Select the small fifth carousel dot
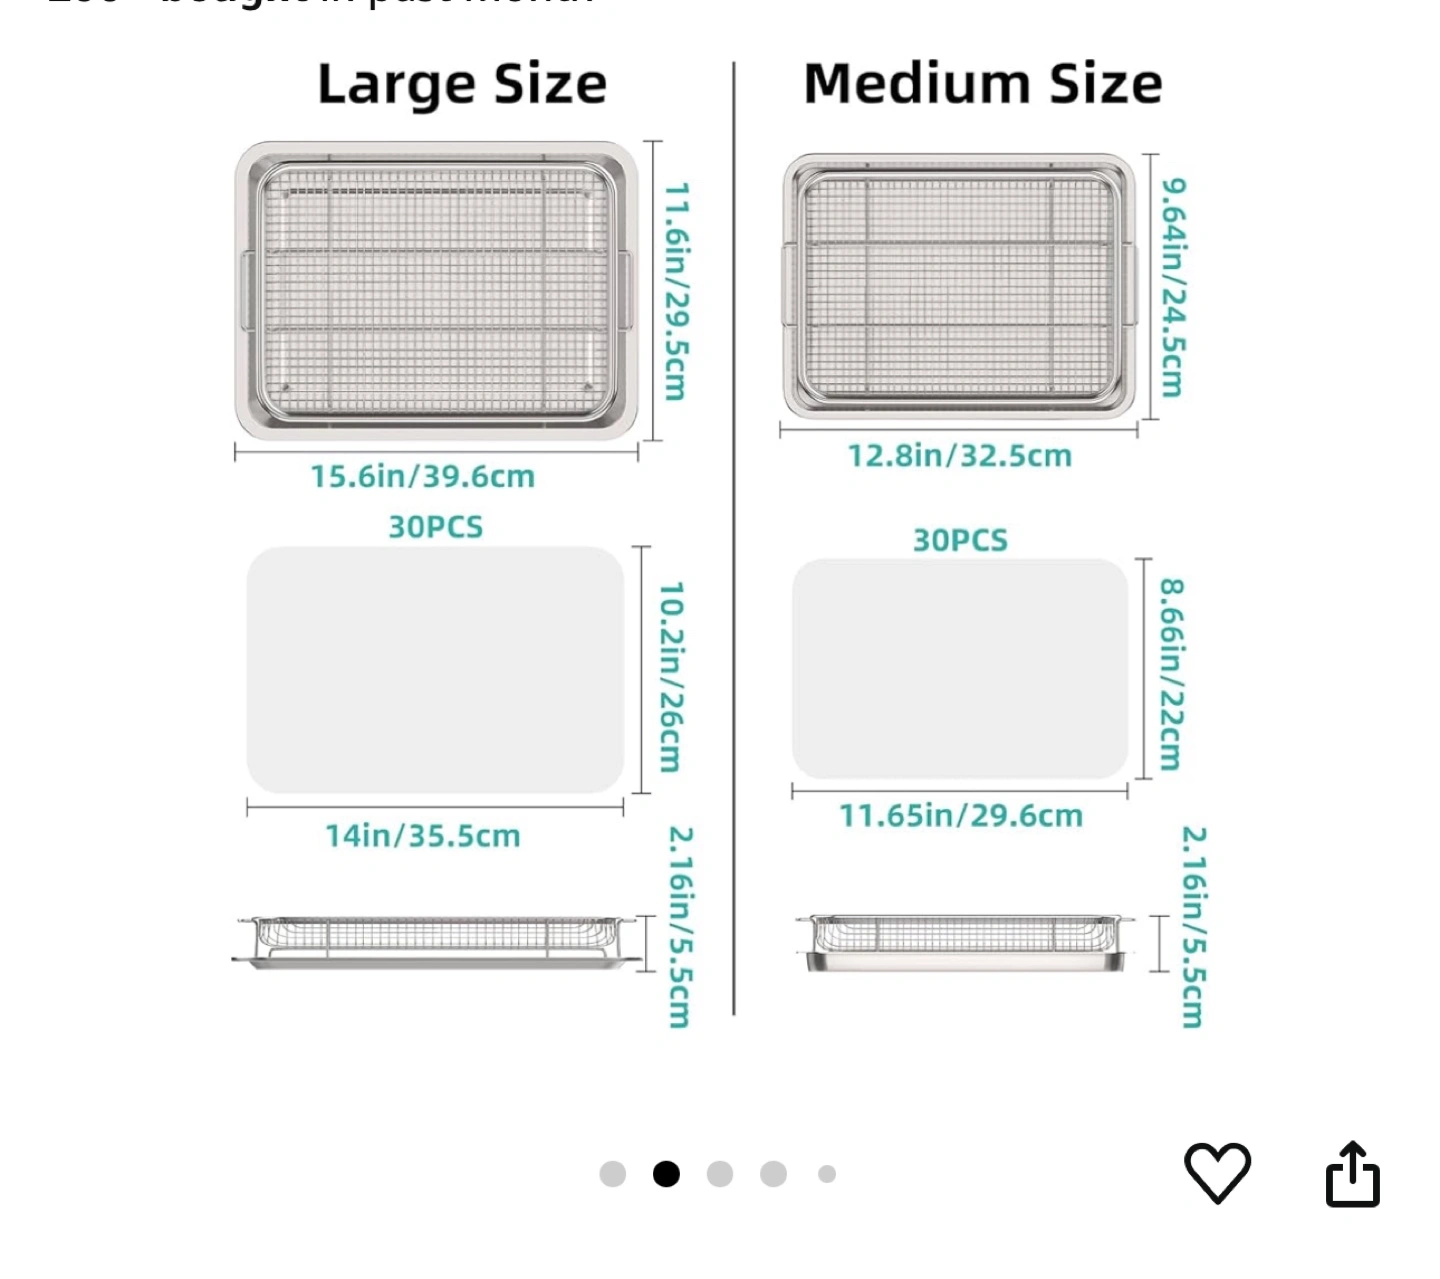 pos(827,1174)
